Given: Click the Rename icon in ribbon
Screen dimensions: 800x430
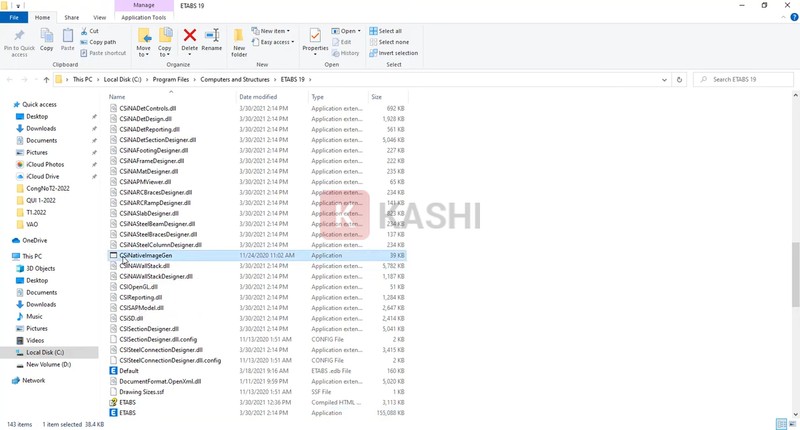Looking at the screenshot, I should 212,36.
